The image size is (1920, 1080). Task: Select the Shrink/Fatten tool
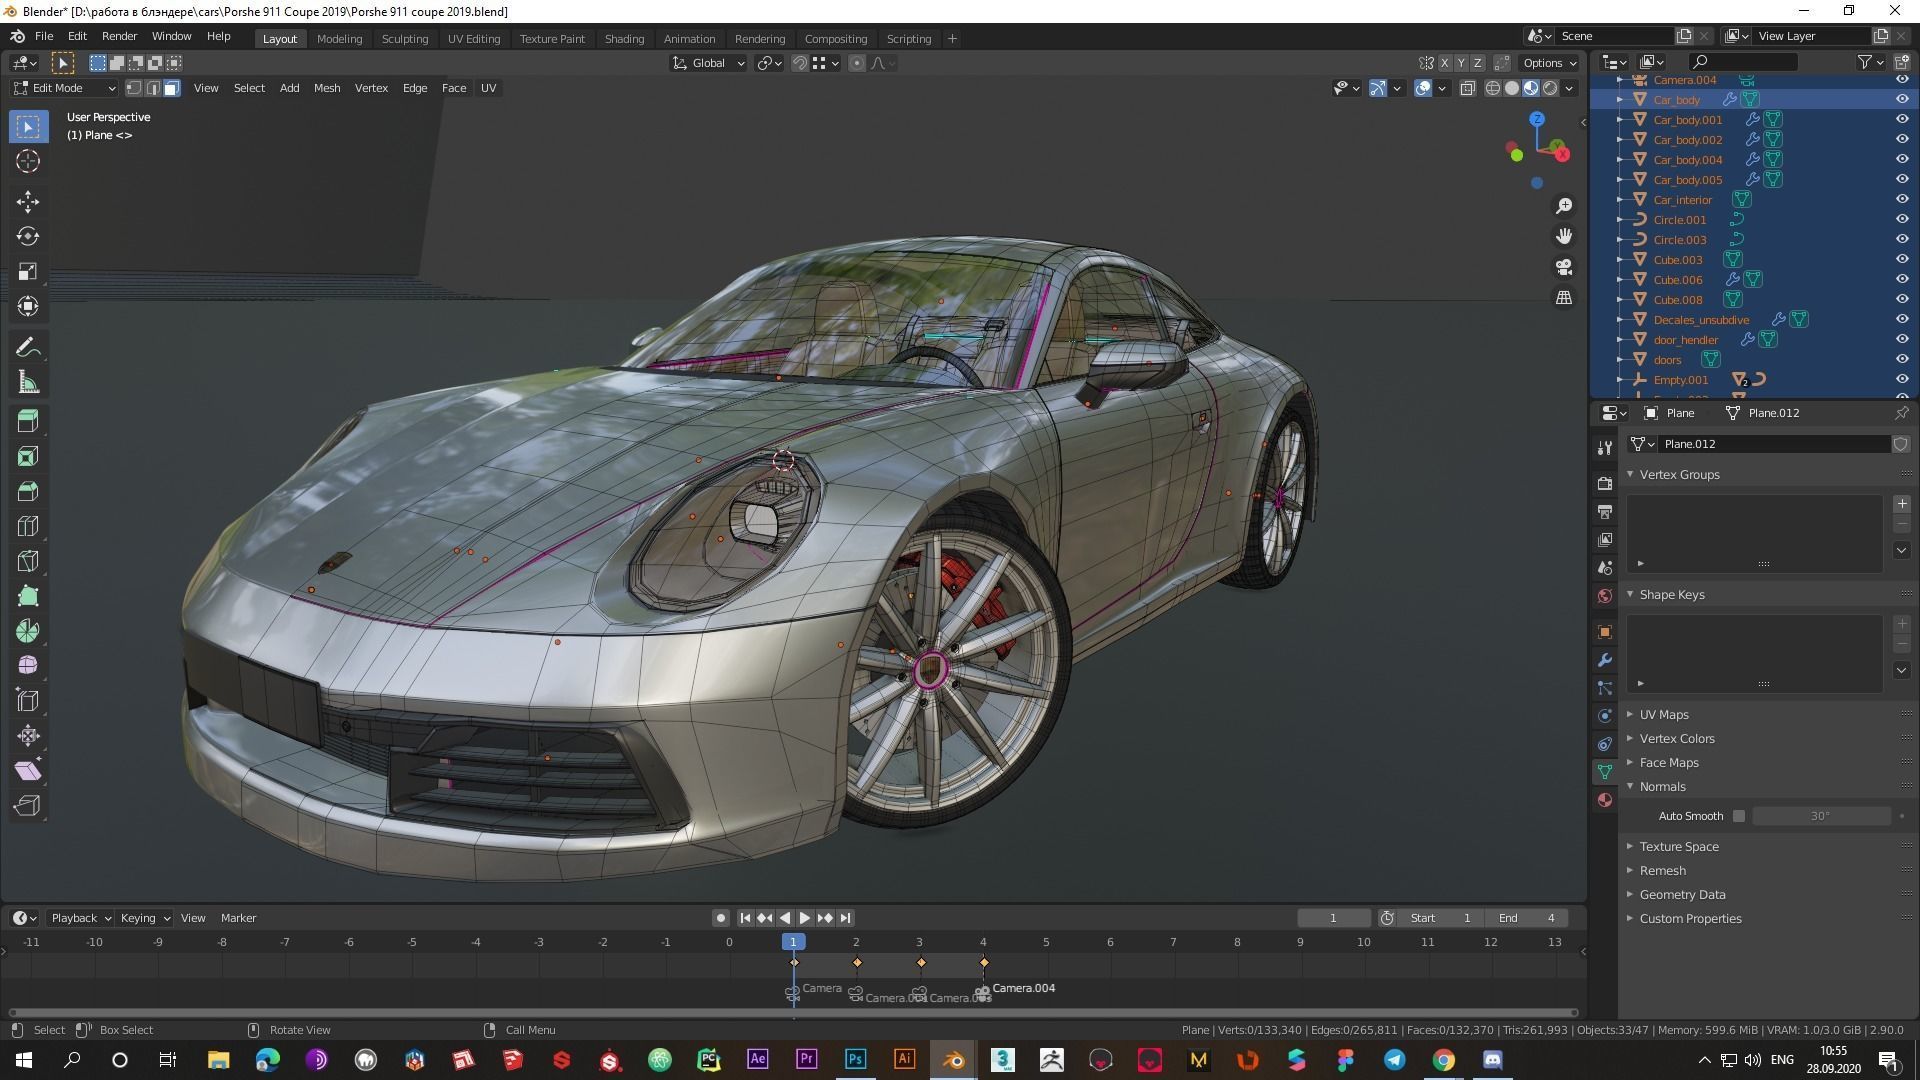coord(28,736)
